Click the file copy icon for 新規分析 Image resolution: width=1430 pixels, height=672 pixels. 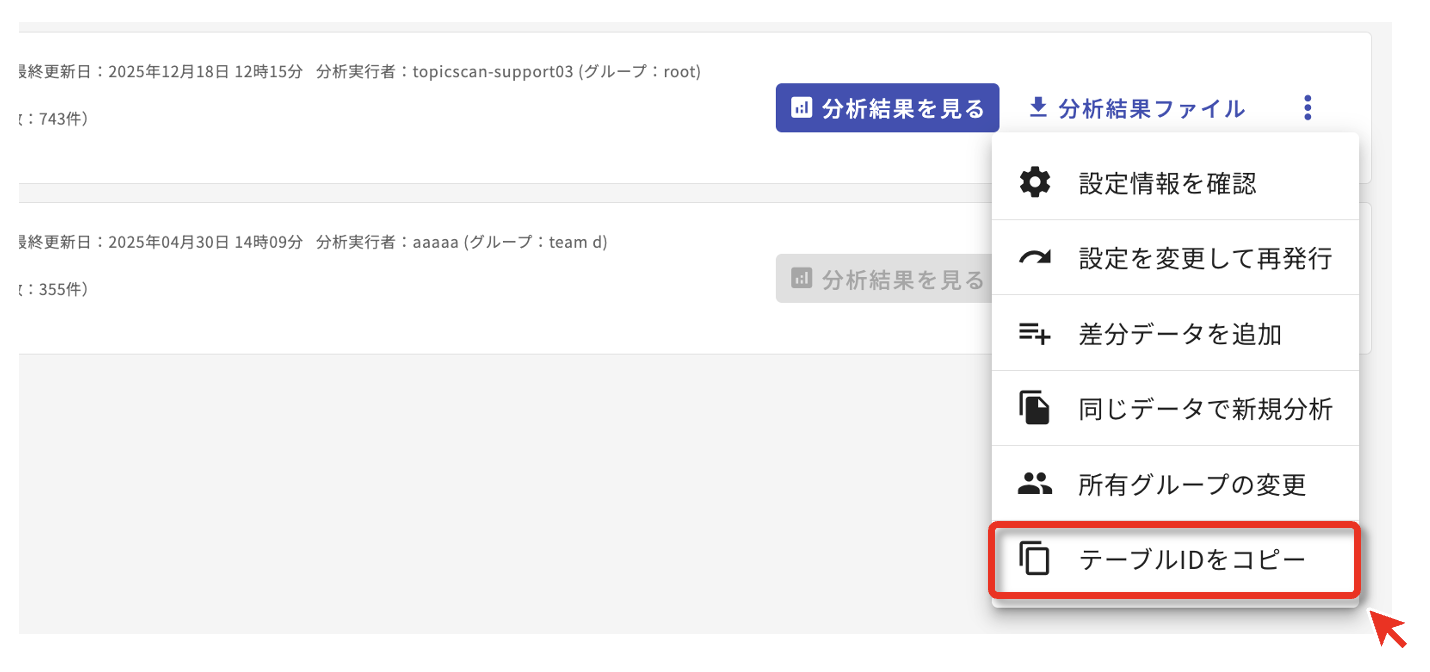1035,408
